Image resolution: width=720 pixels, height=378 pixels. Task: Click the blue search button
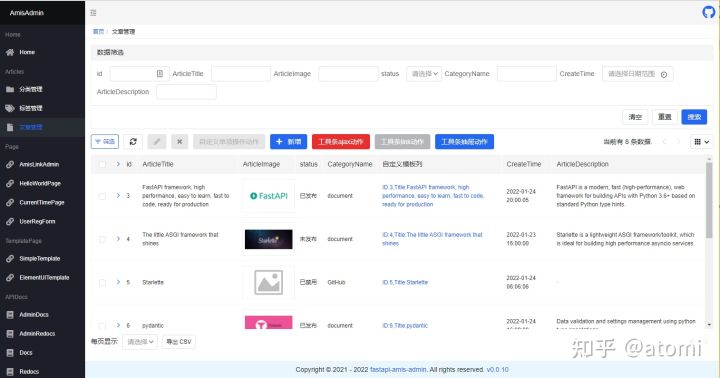point(694,117)
